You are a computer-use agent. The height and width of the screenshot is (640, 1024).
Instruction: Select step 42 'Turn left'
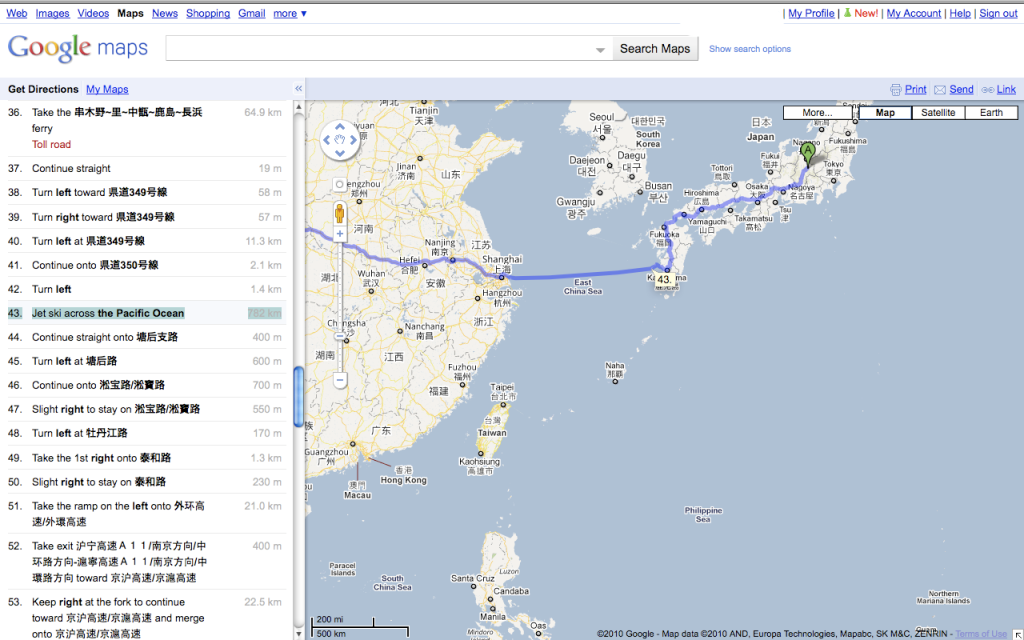point(146,289)
